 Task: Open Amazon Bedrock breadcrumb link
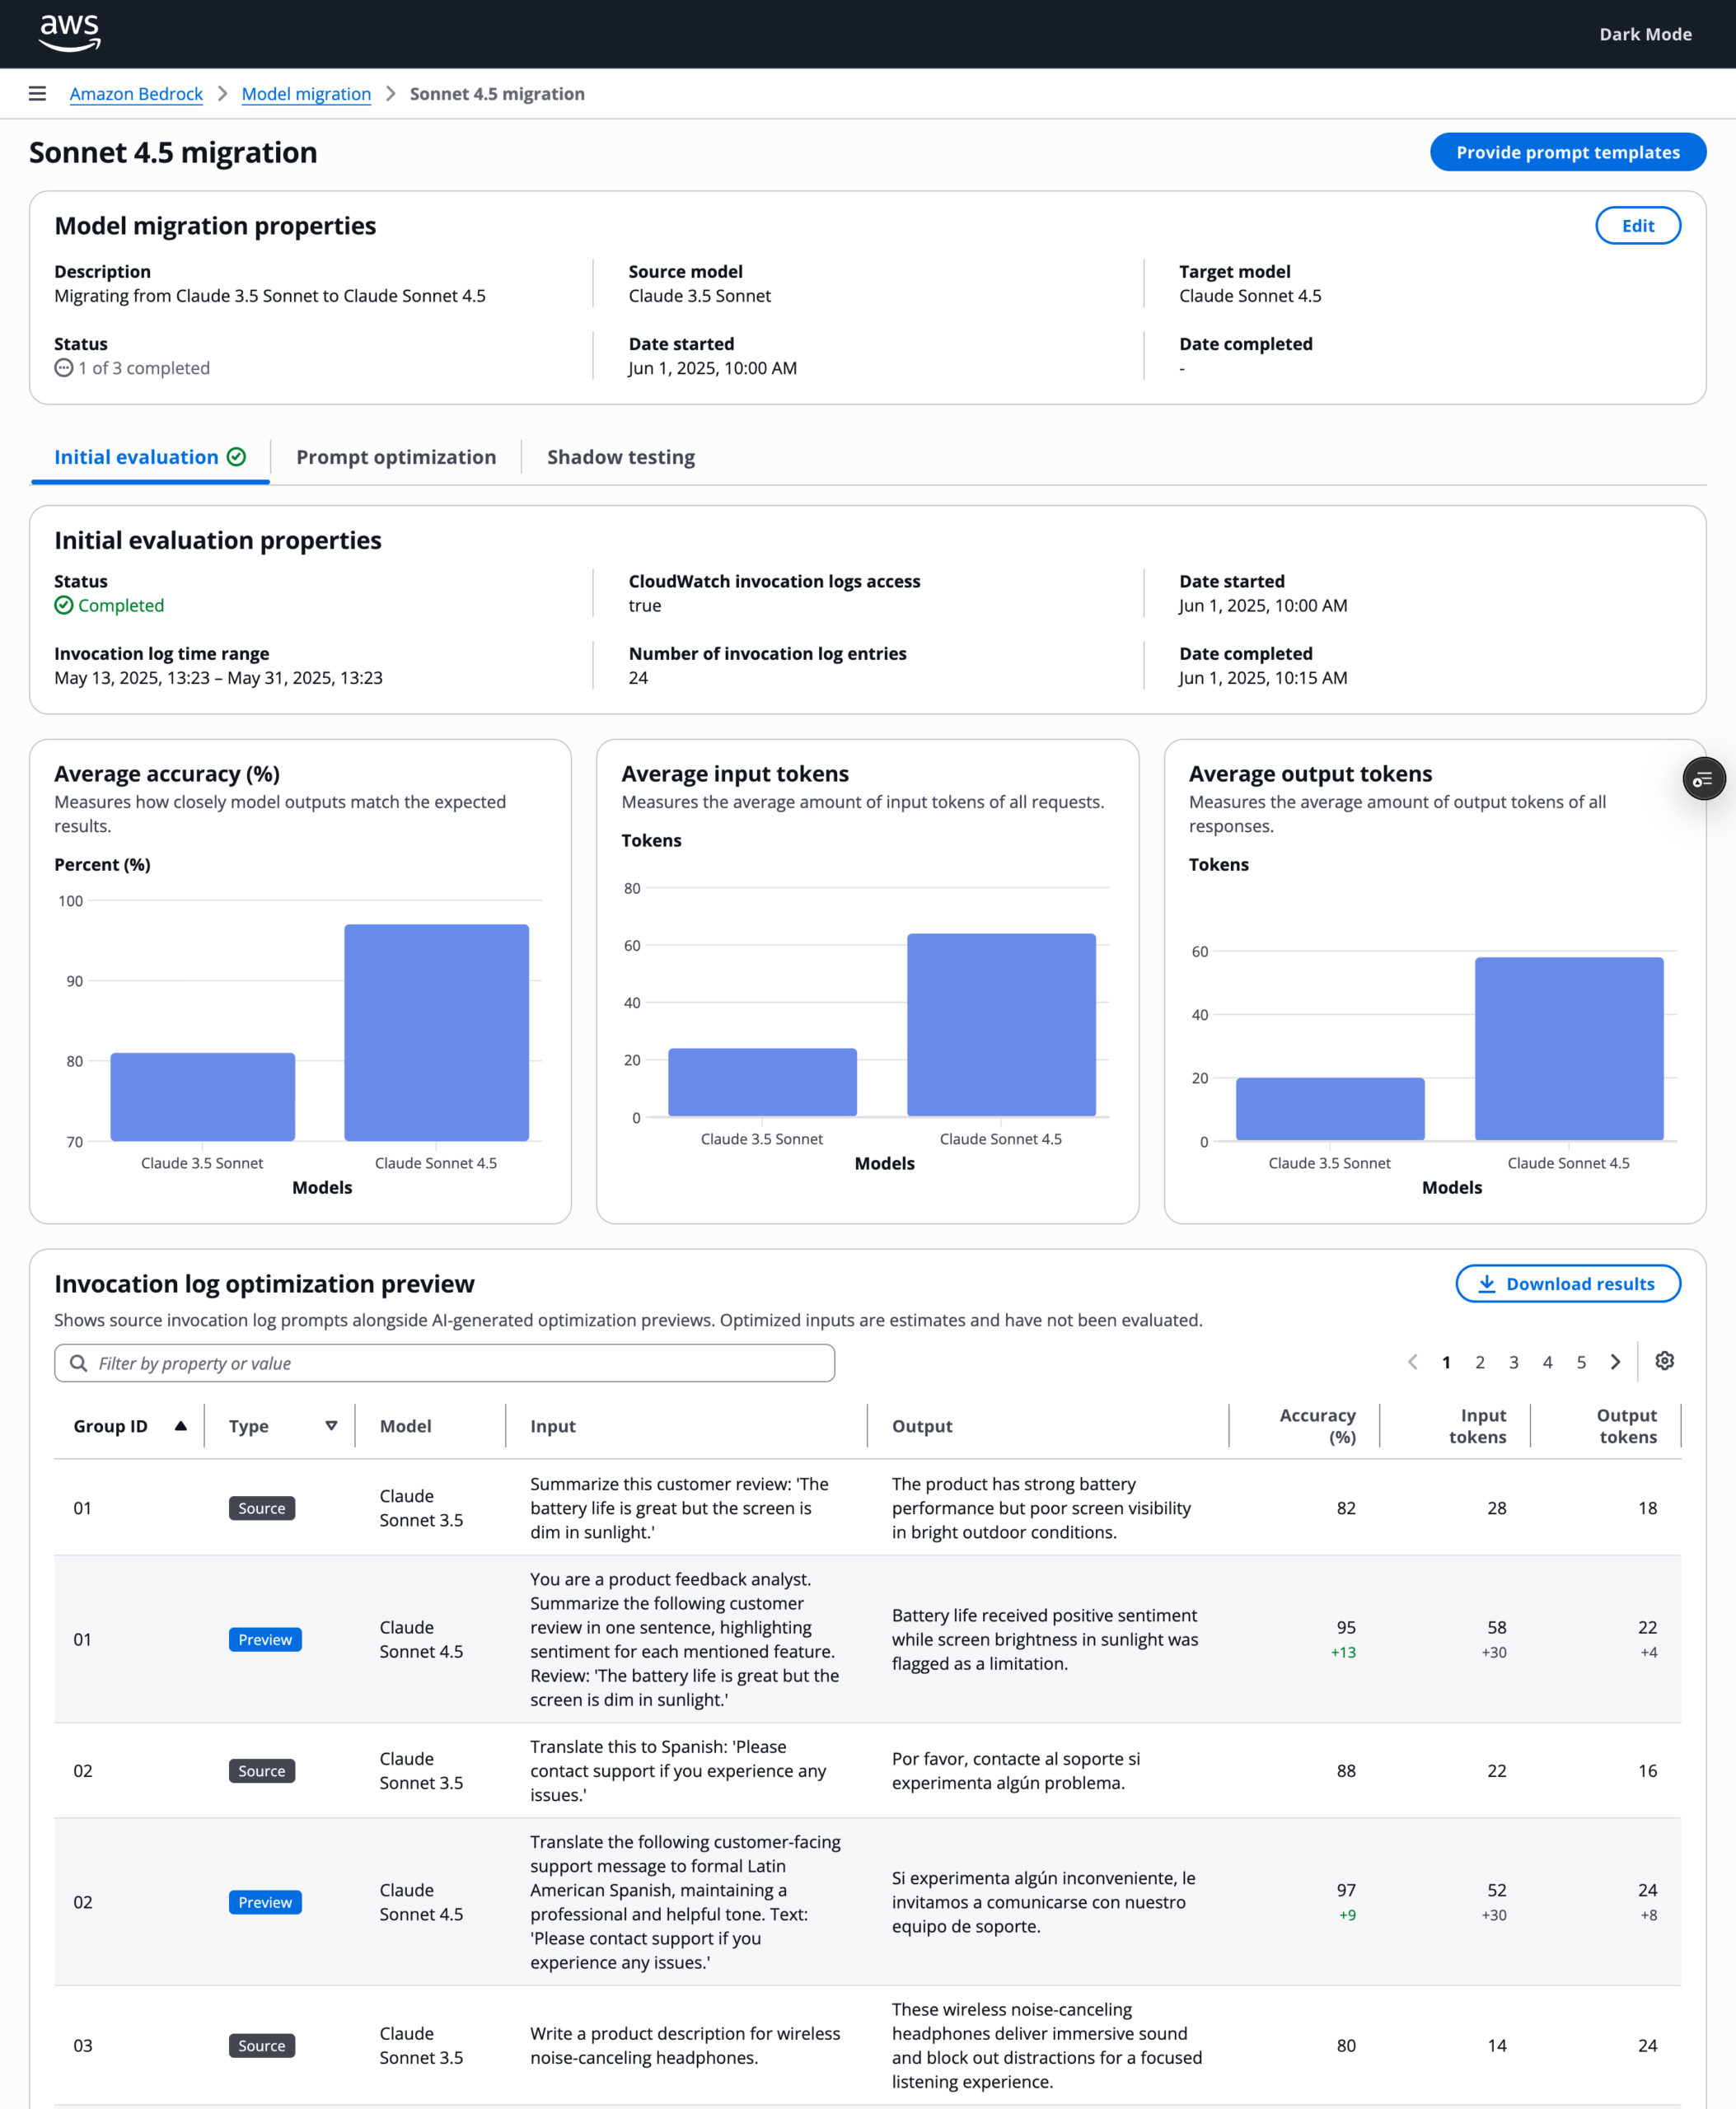coord(136,94)
